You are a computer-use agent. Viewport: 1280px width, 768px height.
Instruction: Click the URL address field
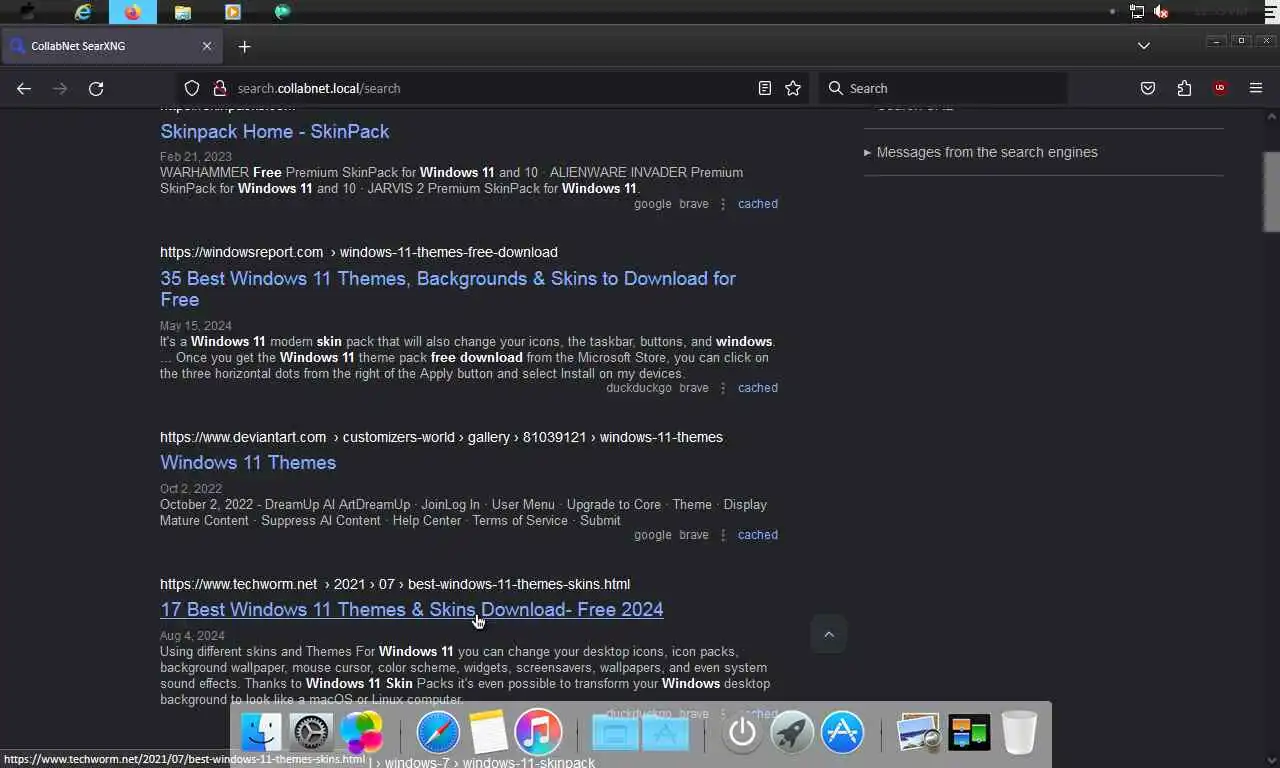pos(490,88)
